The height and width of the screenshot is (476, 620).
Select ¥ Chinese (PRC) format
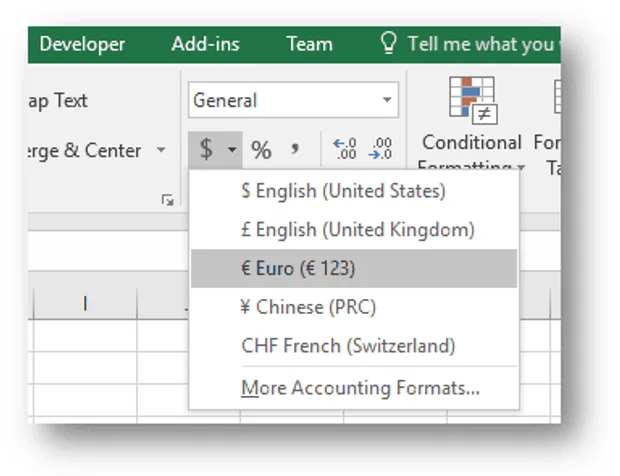pyautogui.click(x=354, y=307)
